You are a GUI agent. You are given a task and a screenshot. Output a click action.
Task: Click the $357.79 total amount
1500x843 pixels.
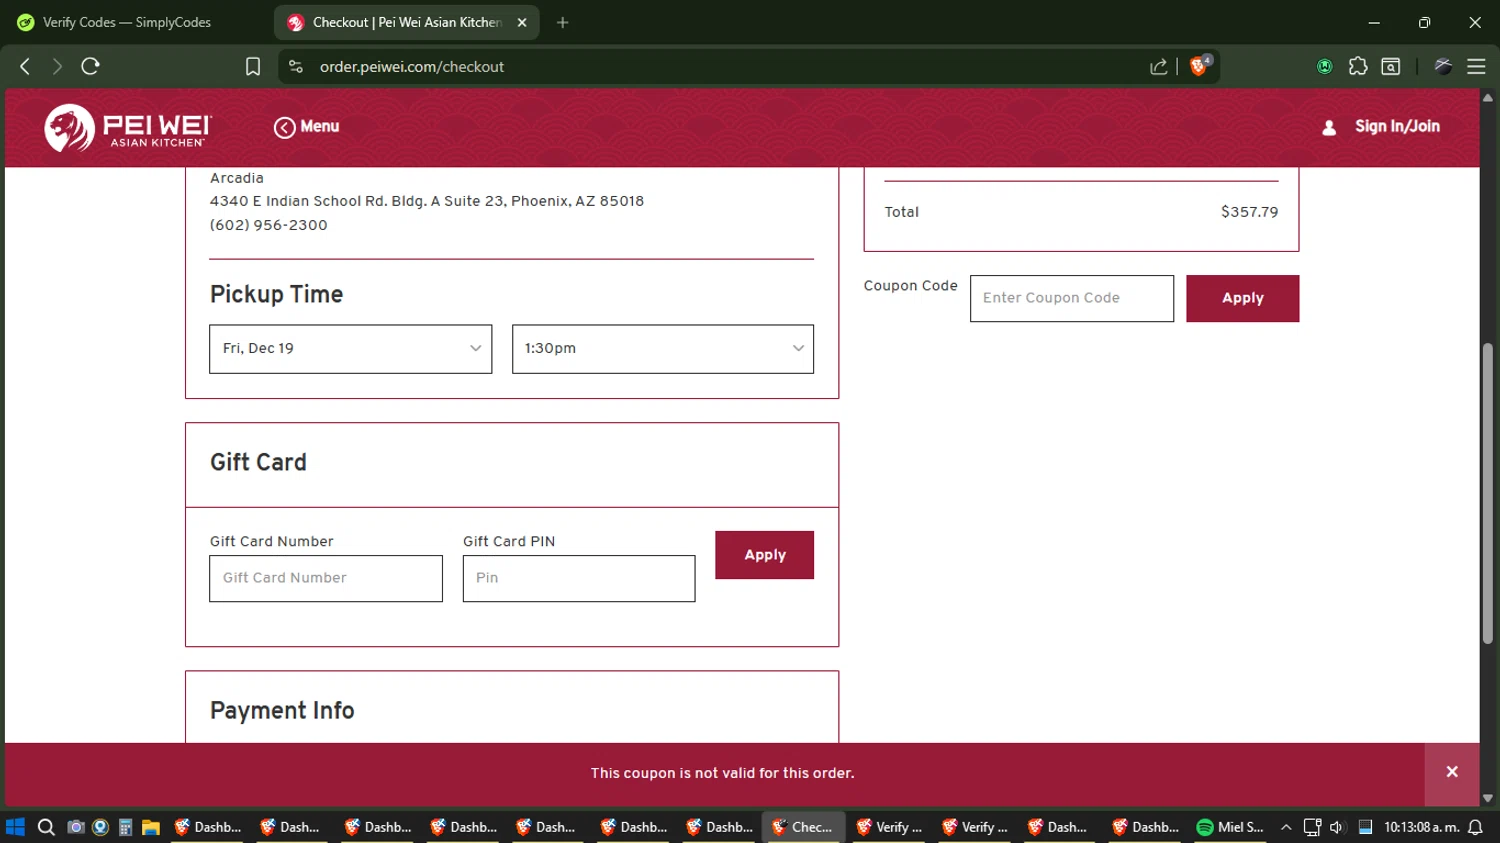[x=1249, y=212]
